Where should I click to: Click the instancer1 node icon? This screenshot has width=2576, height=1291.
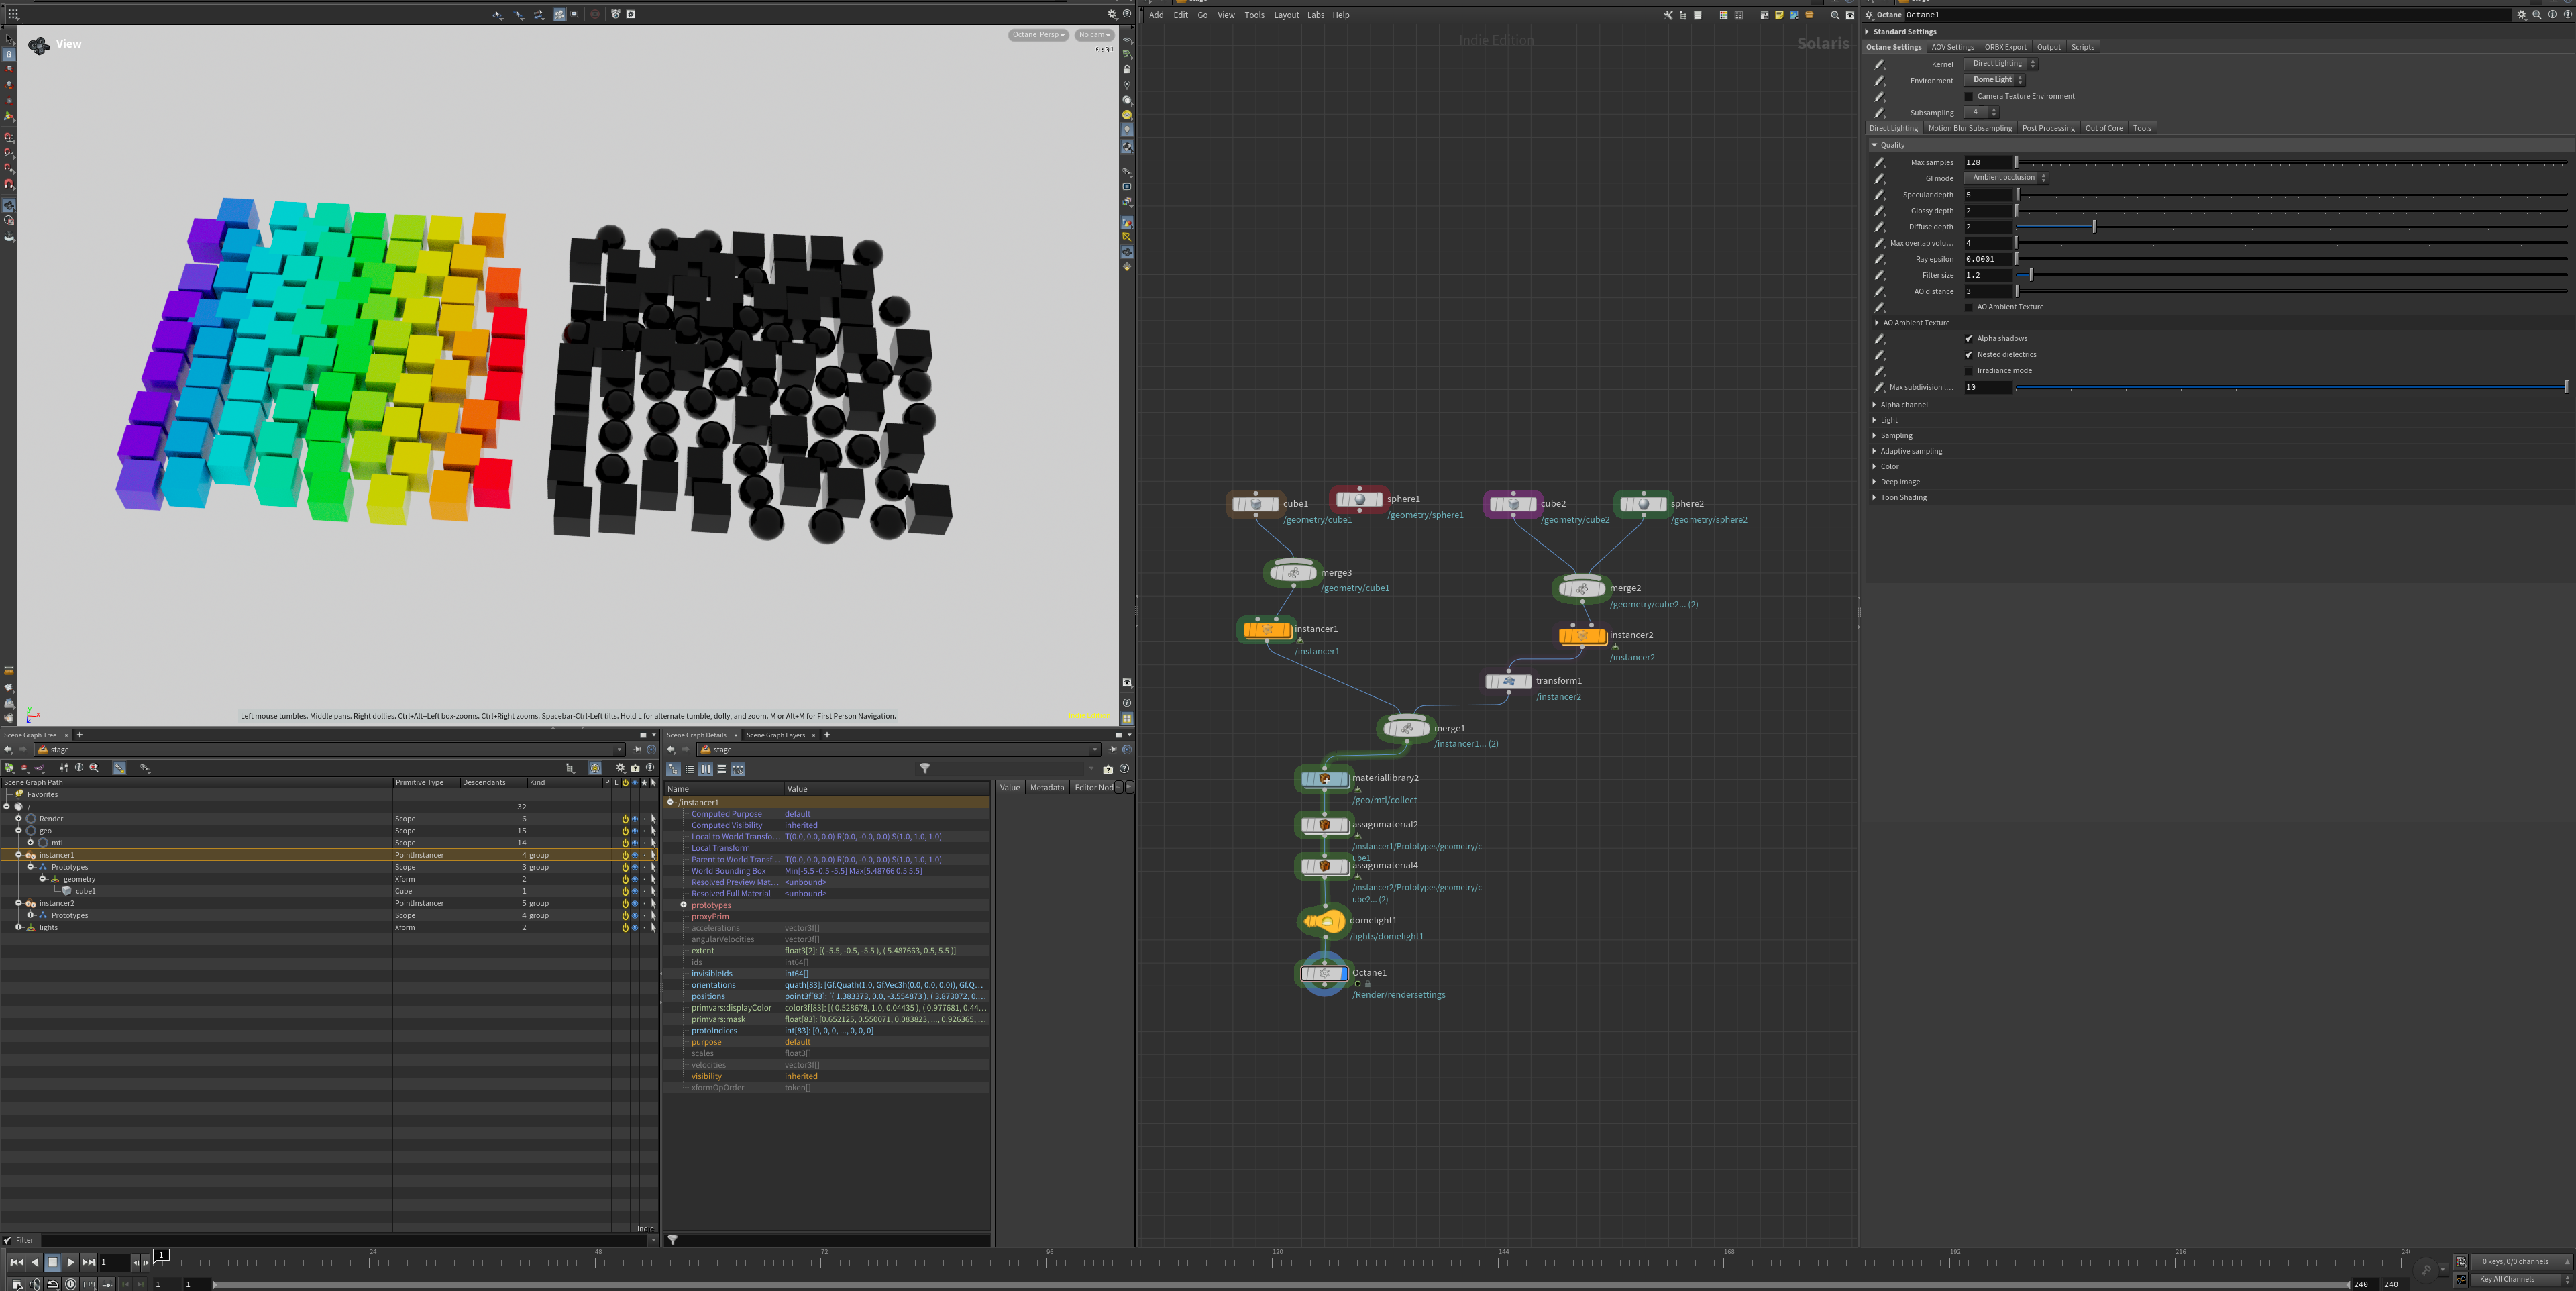coord(1266,630)
